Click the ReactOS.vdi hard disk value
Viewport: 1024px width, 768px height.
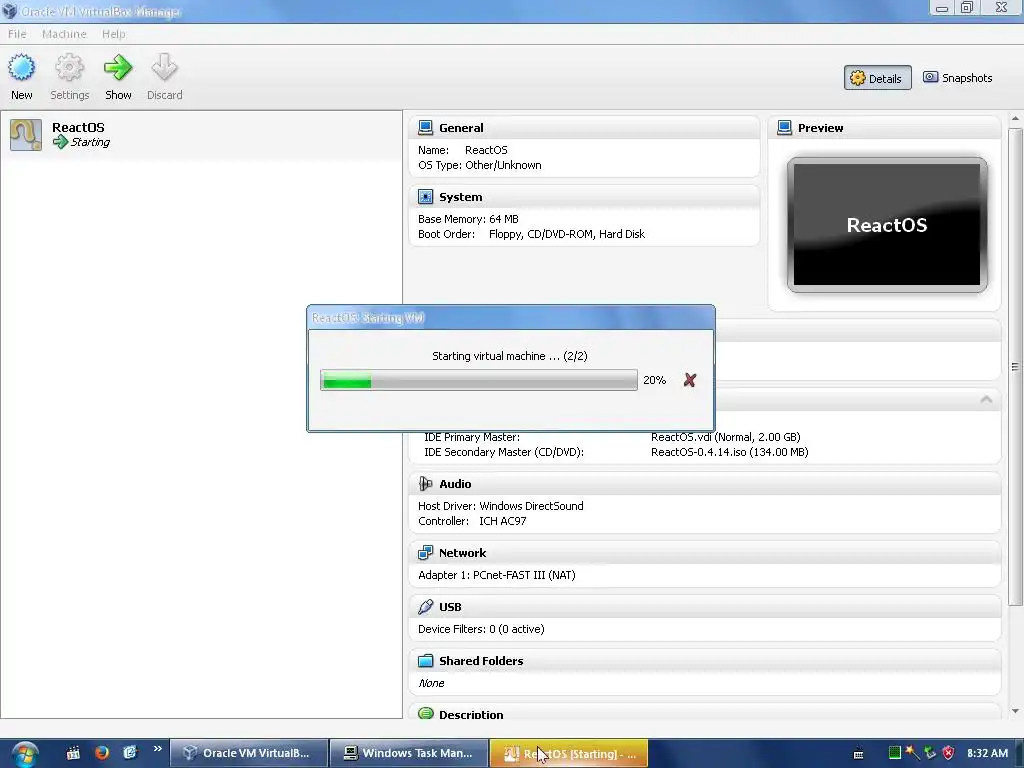pos(726,437)
